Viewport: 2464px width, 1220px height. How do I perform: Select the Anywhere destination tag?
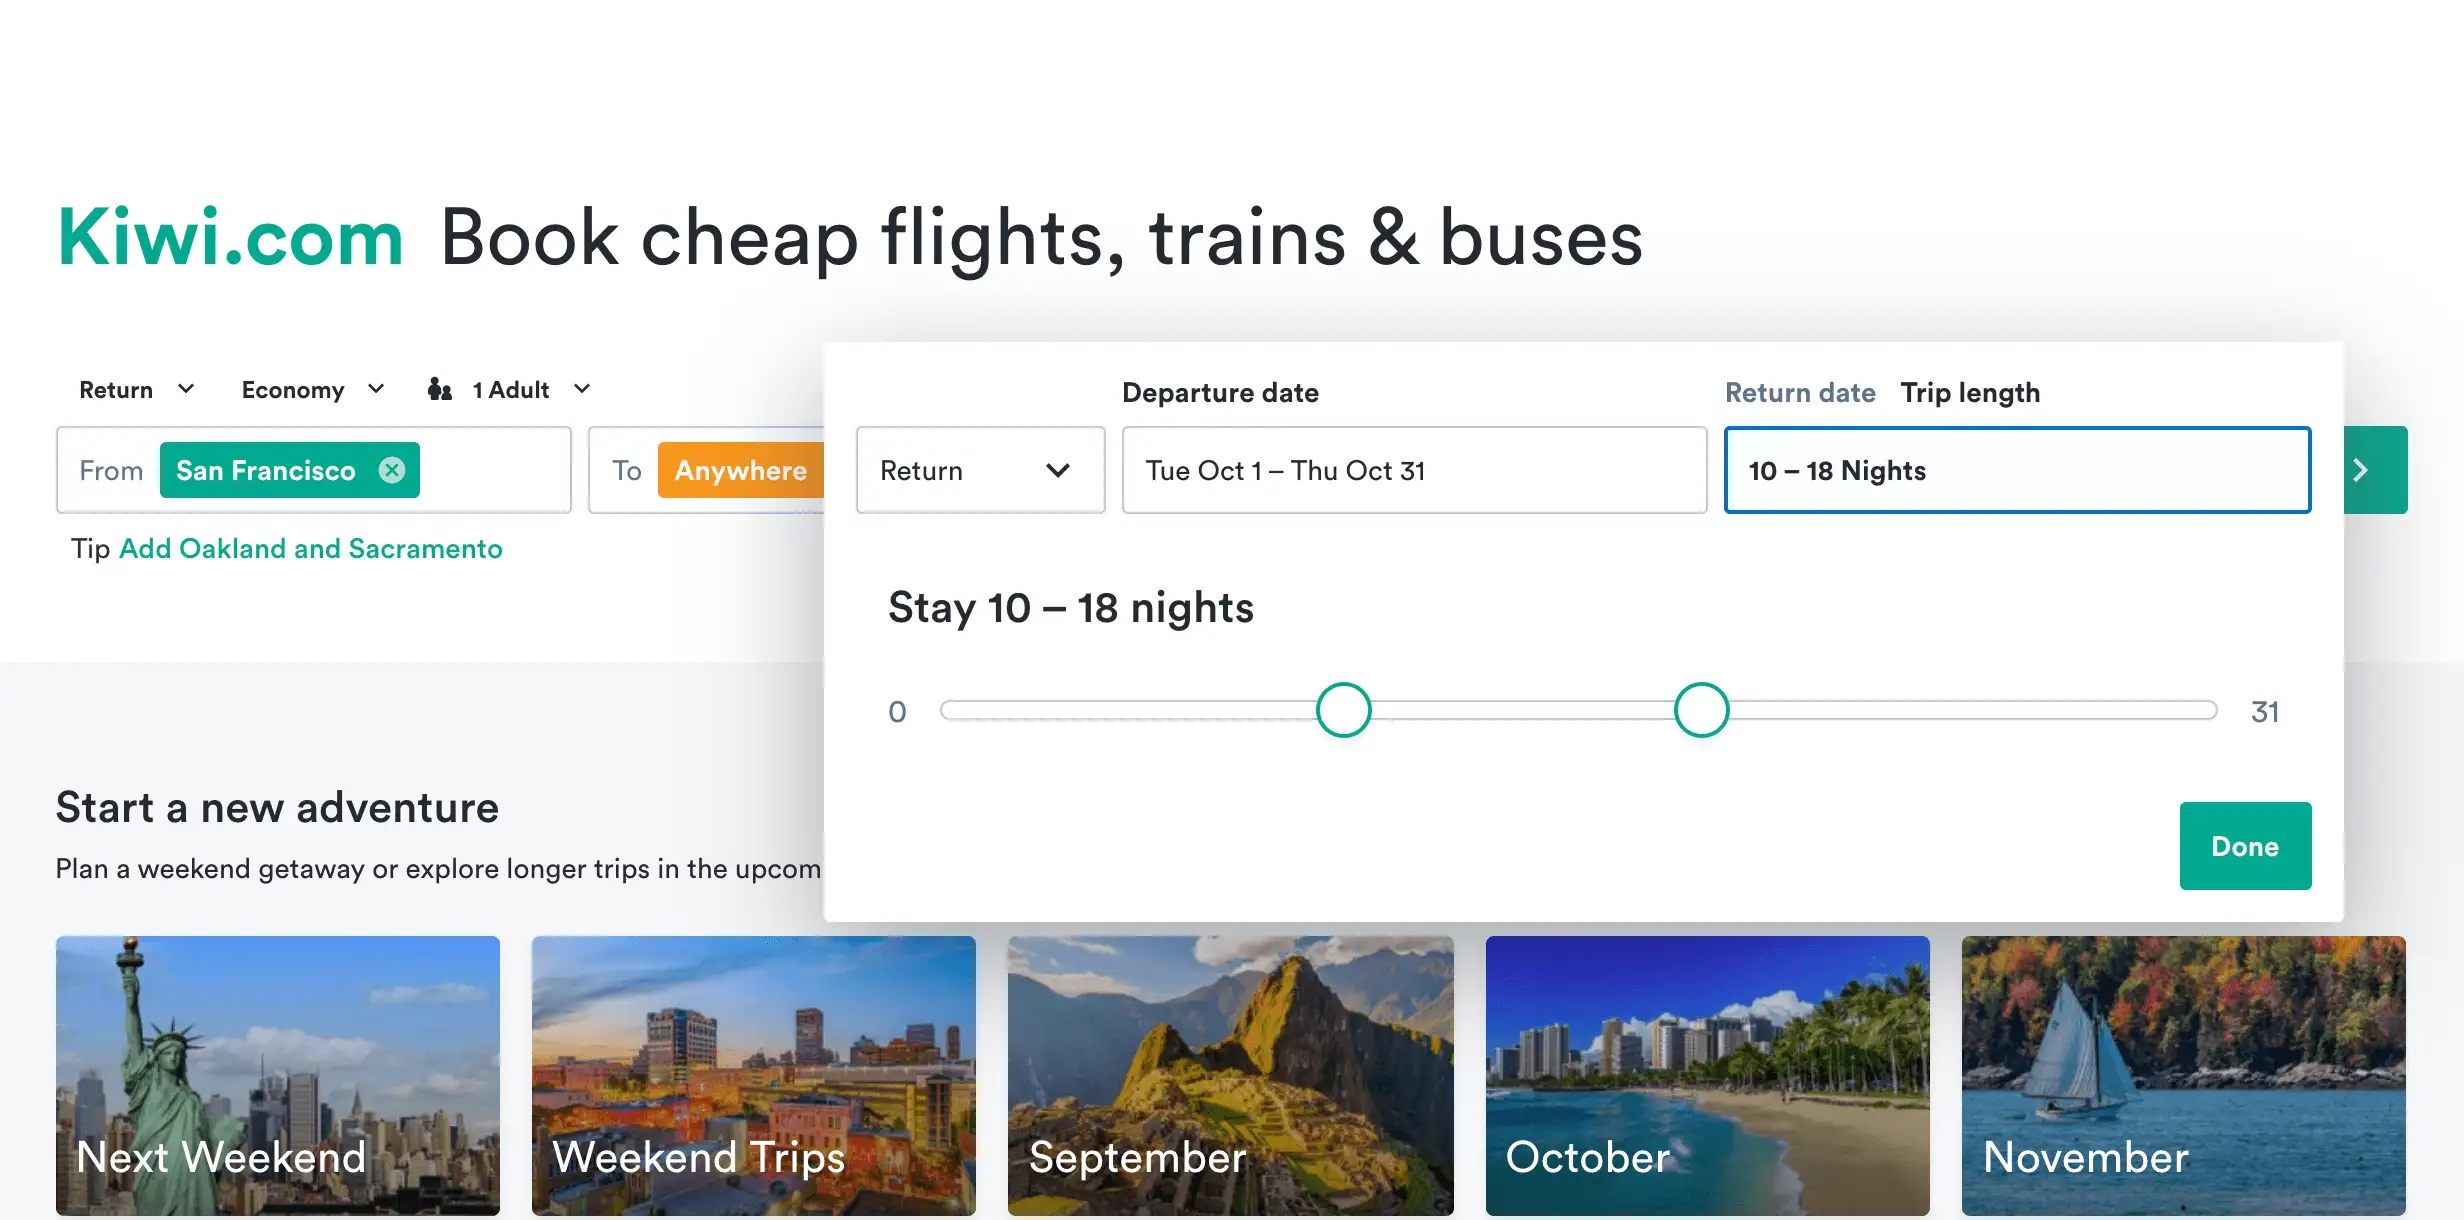pyautogui.click(x=740, y=470)
